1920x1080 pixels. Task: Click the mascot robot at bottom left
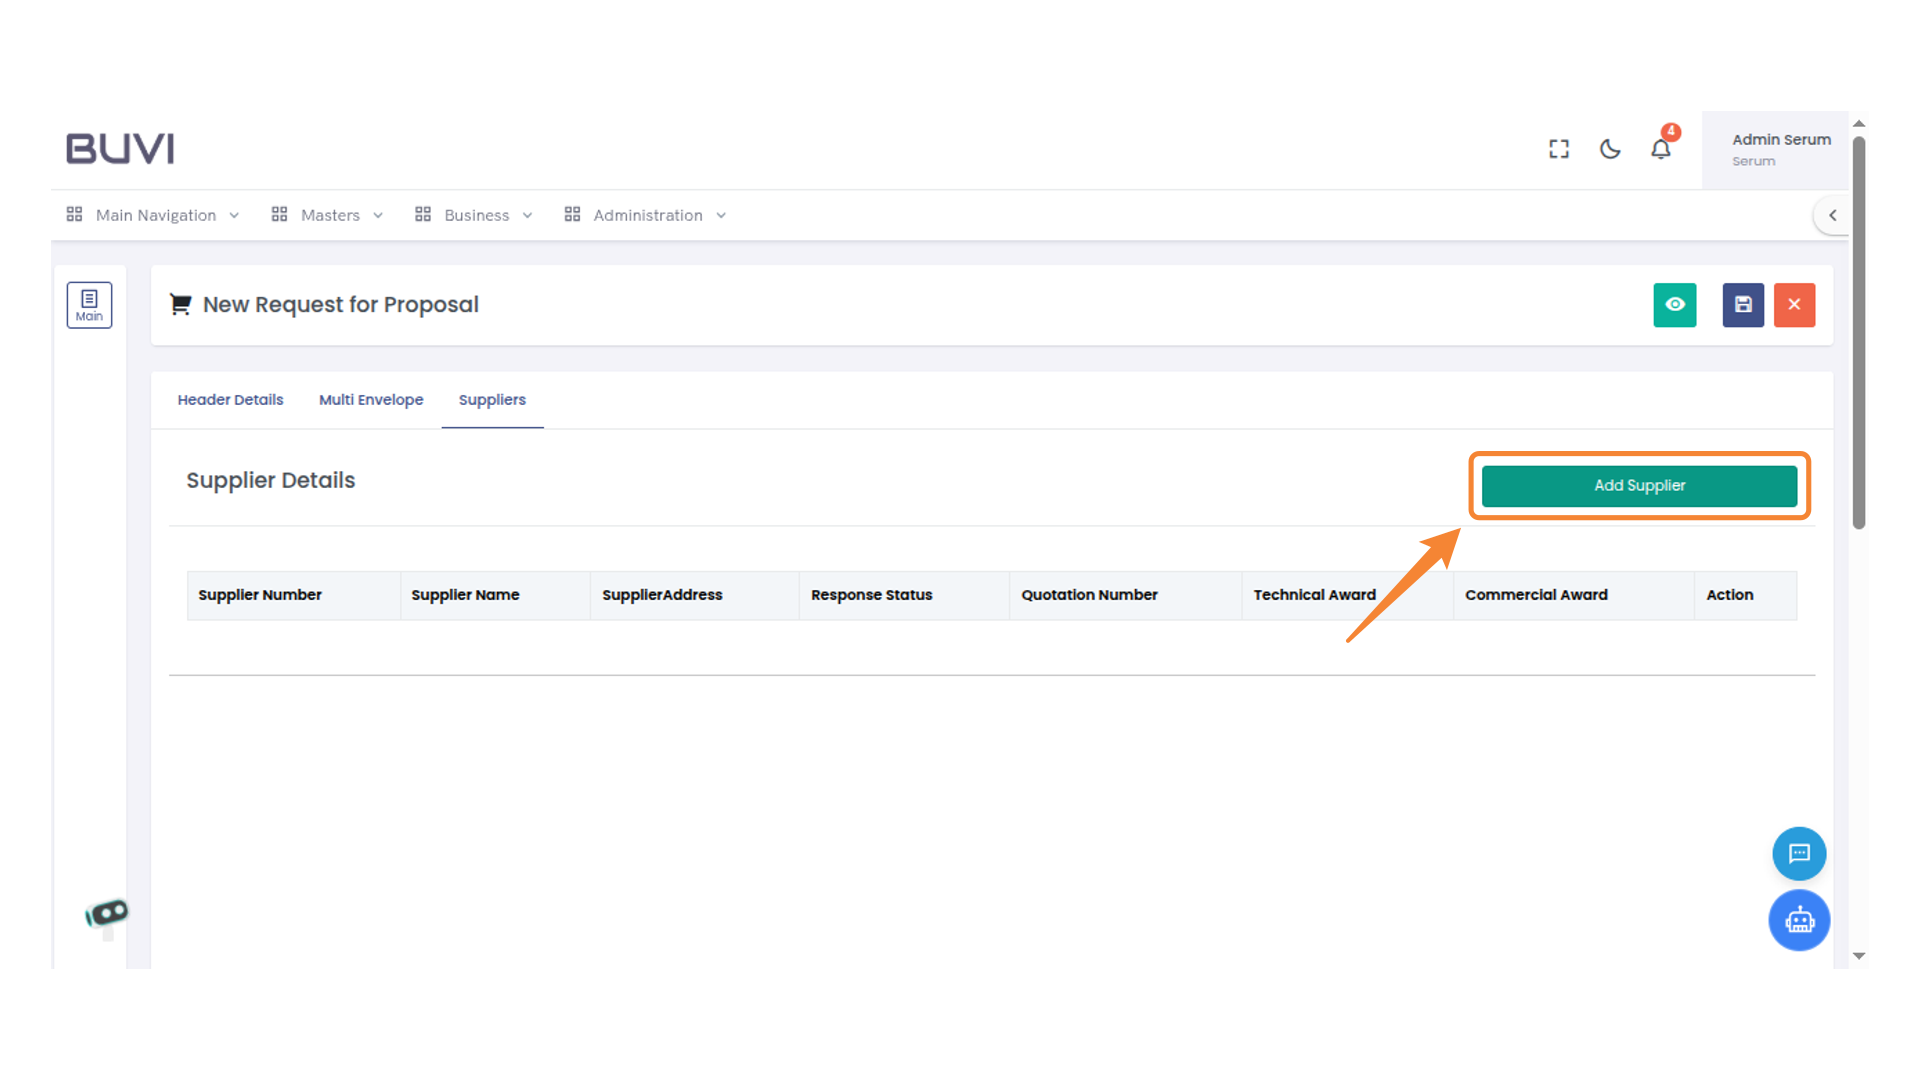(107, 915)
